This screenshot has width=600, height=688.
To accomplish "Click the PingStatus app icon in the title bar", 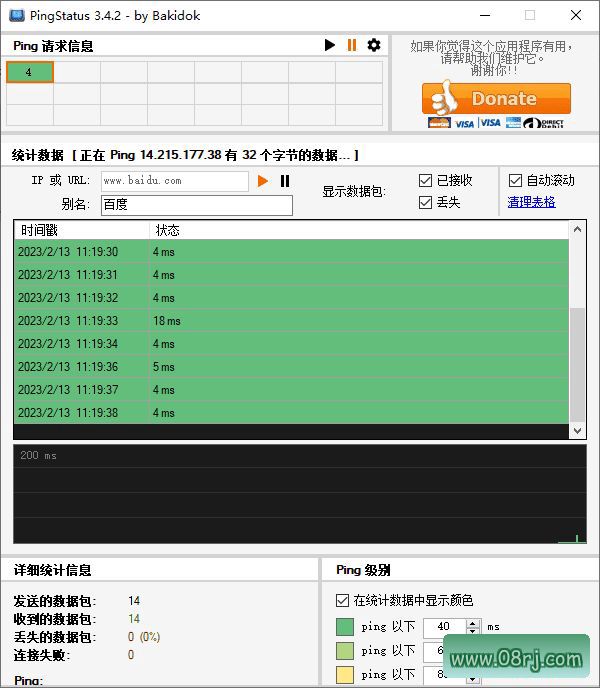I will pos(17,16).
